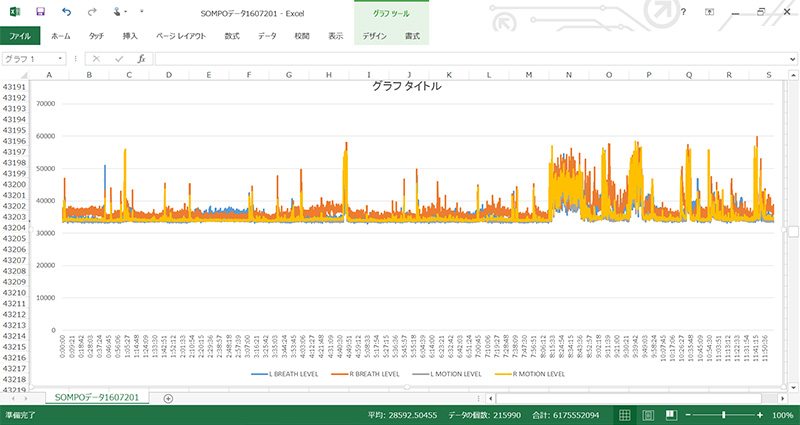Switch to the デザイン ribbon tab
Viewport: 800px width, 425px height.
(375, 35)
